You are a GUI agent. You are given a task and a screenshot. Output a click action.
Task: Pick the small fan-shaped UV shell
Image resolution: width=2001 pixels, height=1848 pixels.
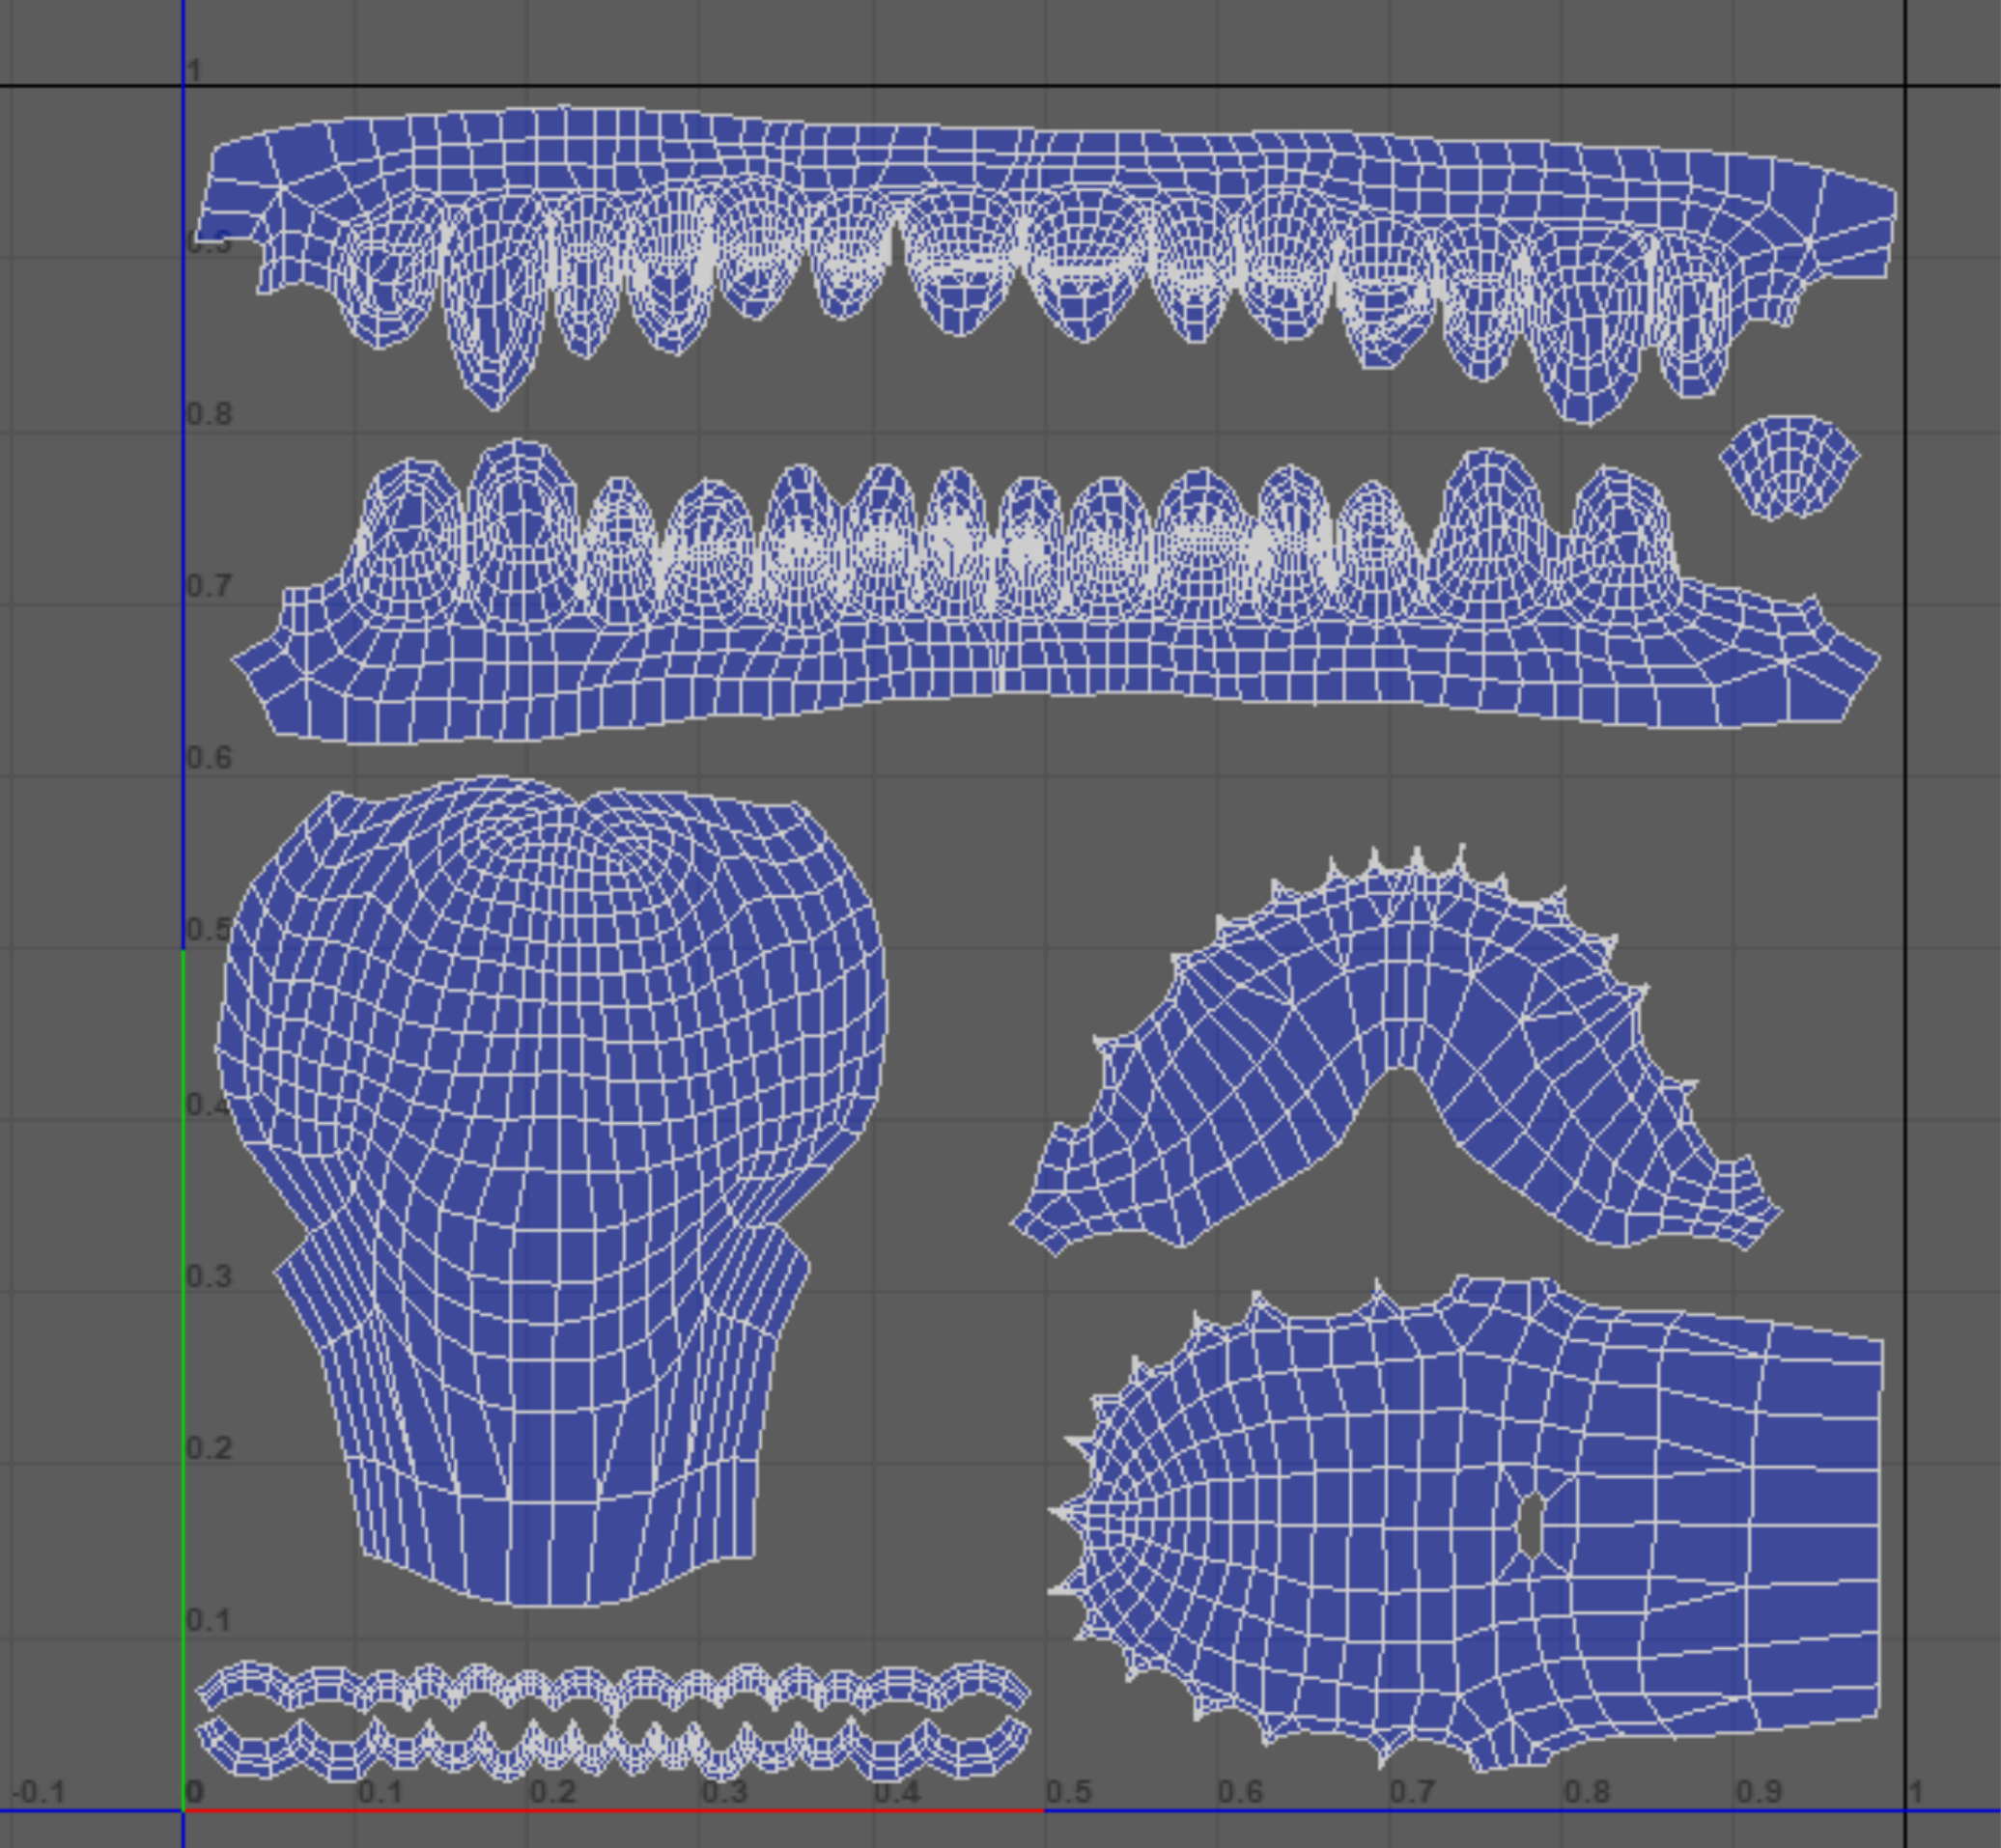click(x=1789, y=467)
